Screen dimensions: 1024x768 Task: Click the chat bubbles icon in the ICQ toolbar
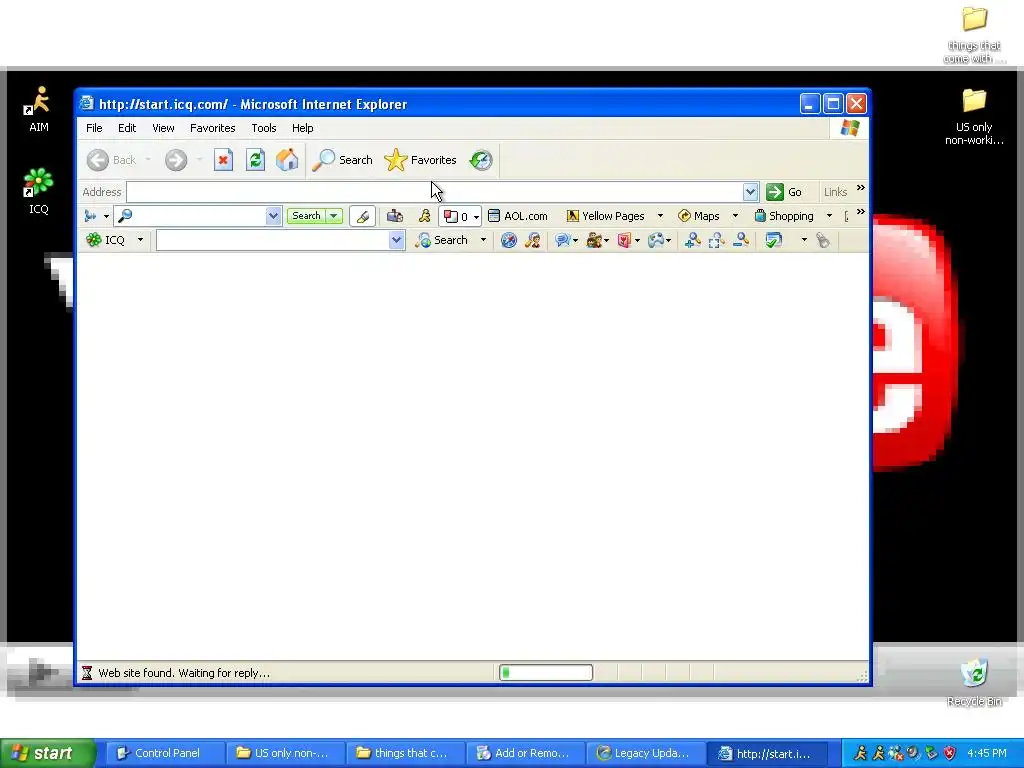pos(562,240)
